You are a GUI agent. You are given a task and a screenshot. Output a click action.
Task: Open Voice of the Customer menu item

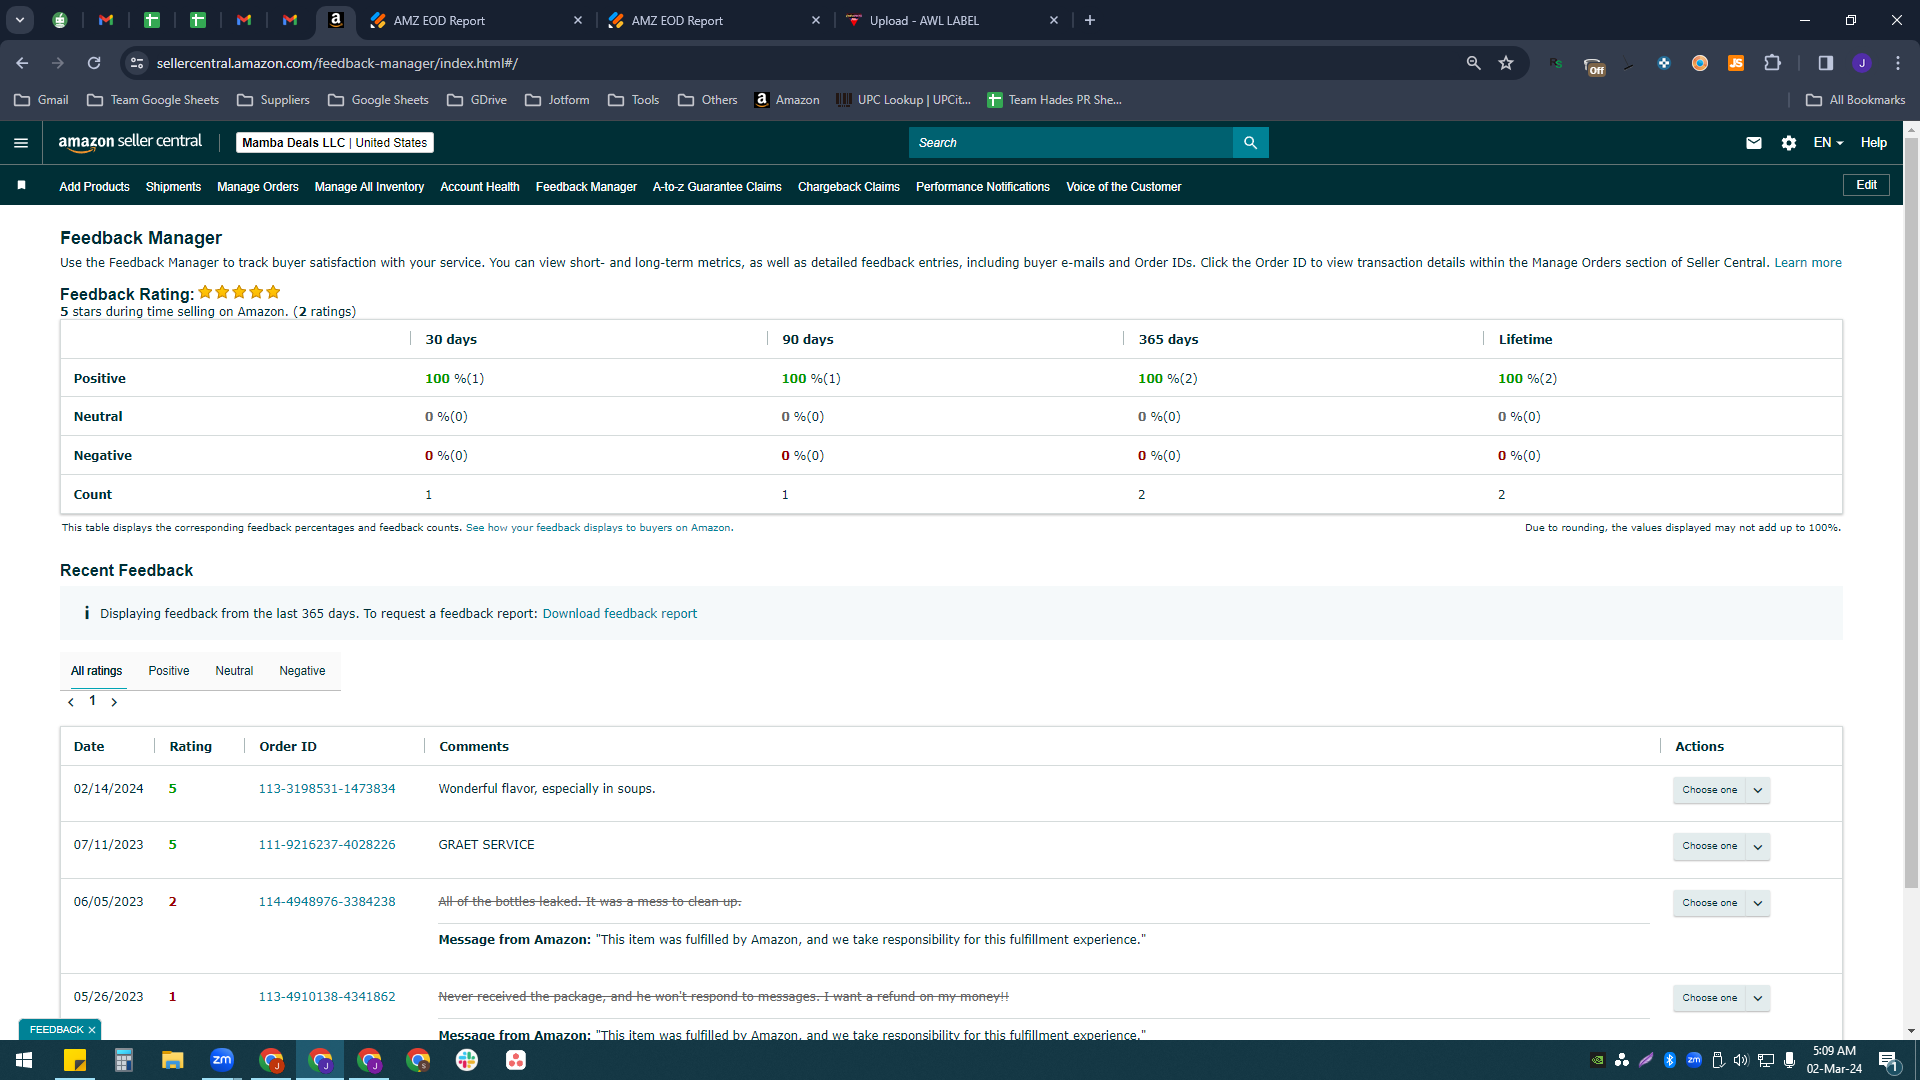click(1124, 187)
